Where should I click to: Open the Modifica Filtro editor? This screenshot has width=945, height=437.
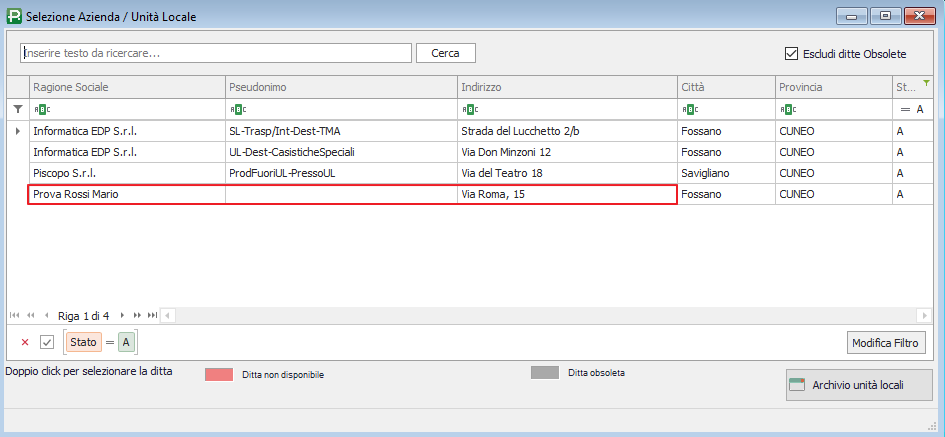click(885, 343)
